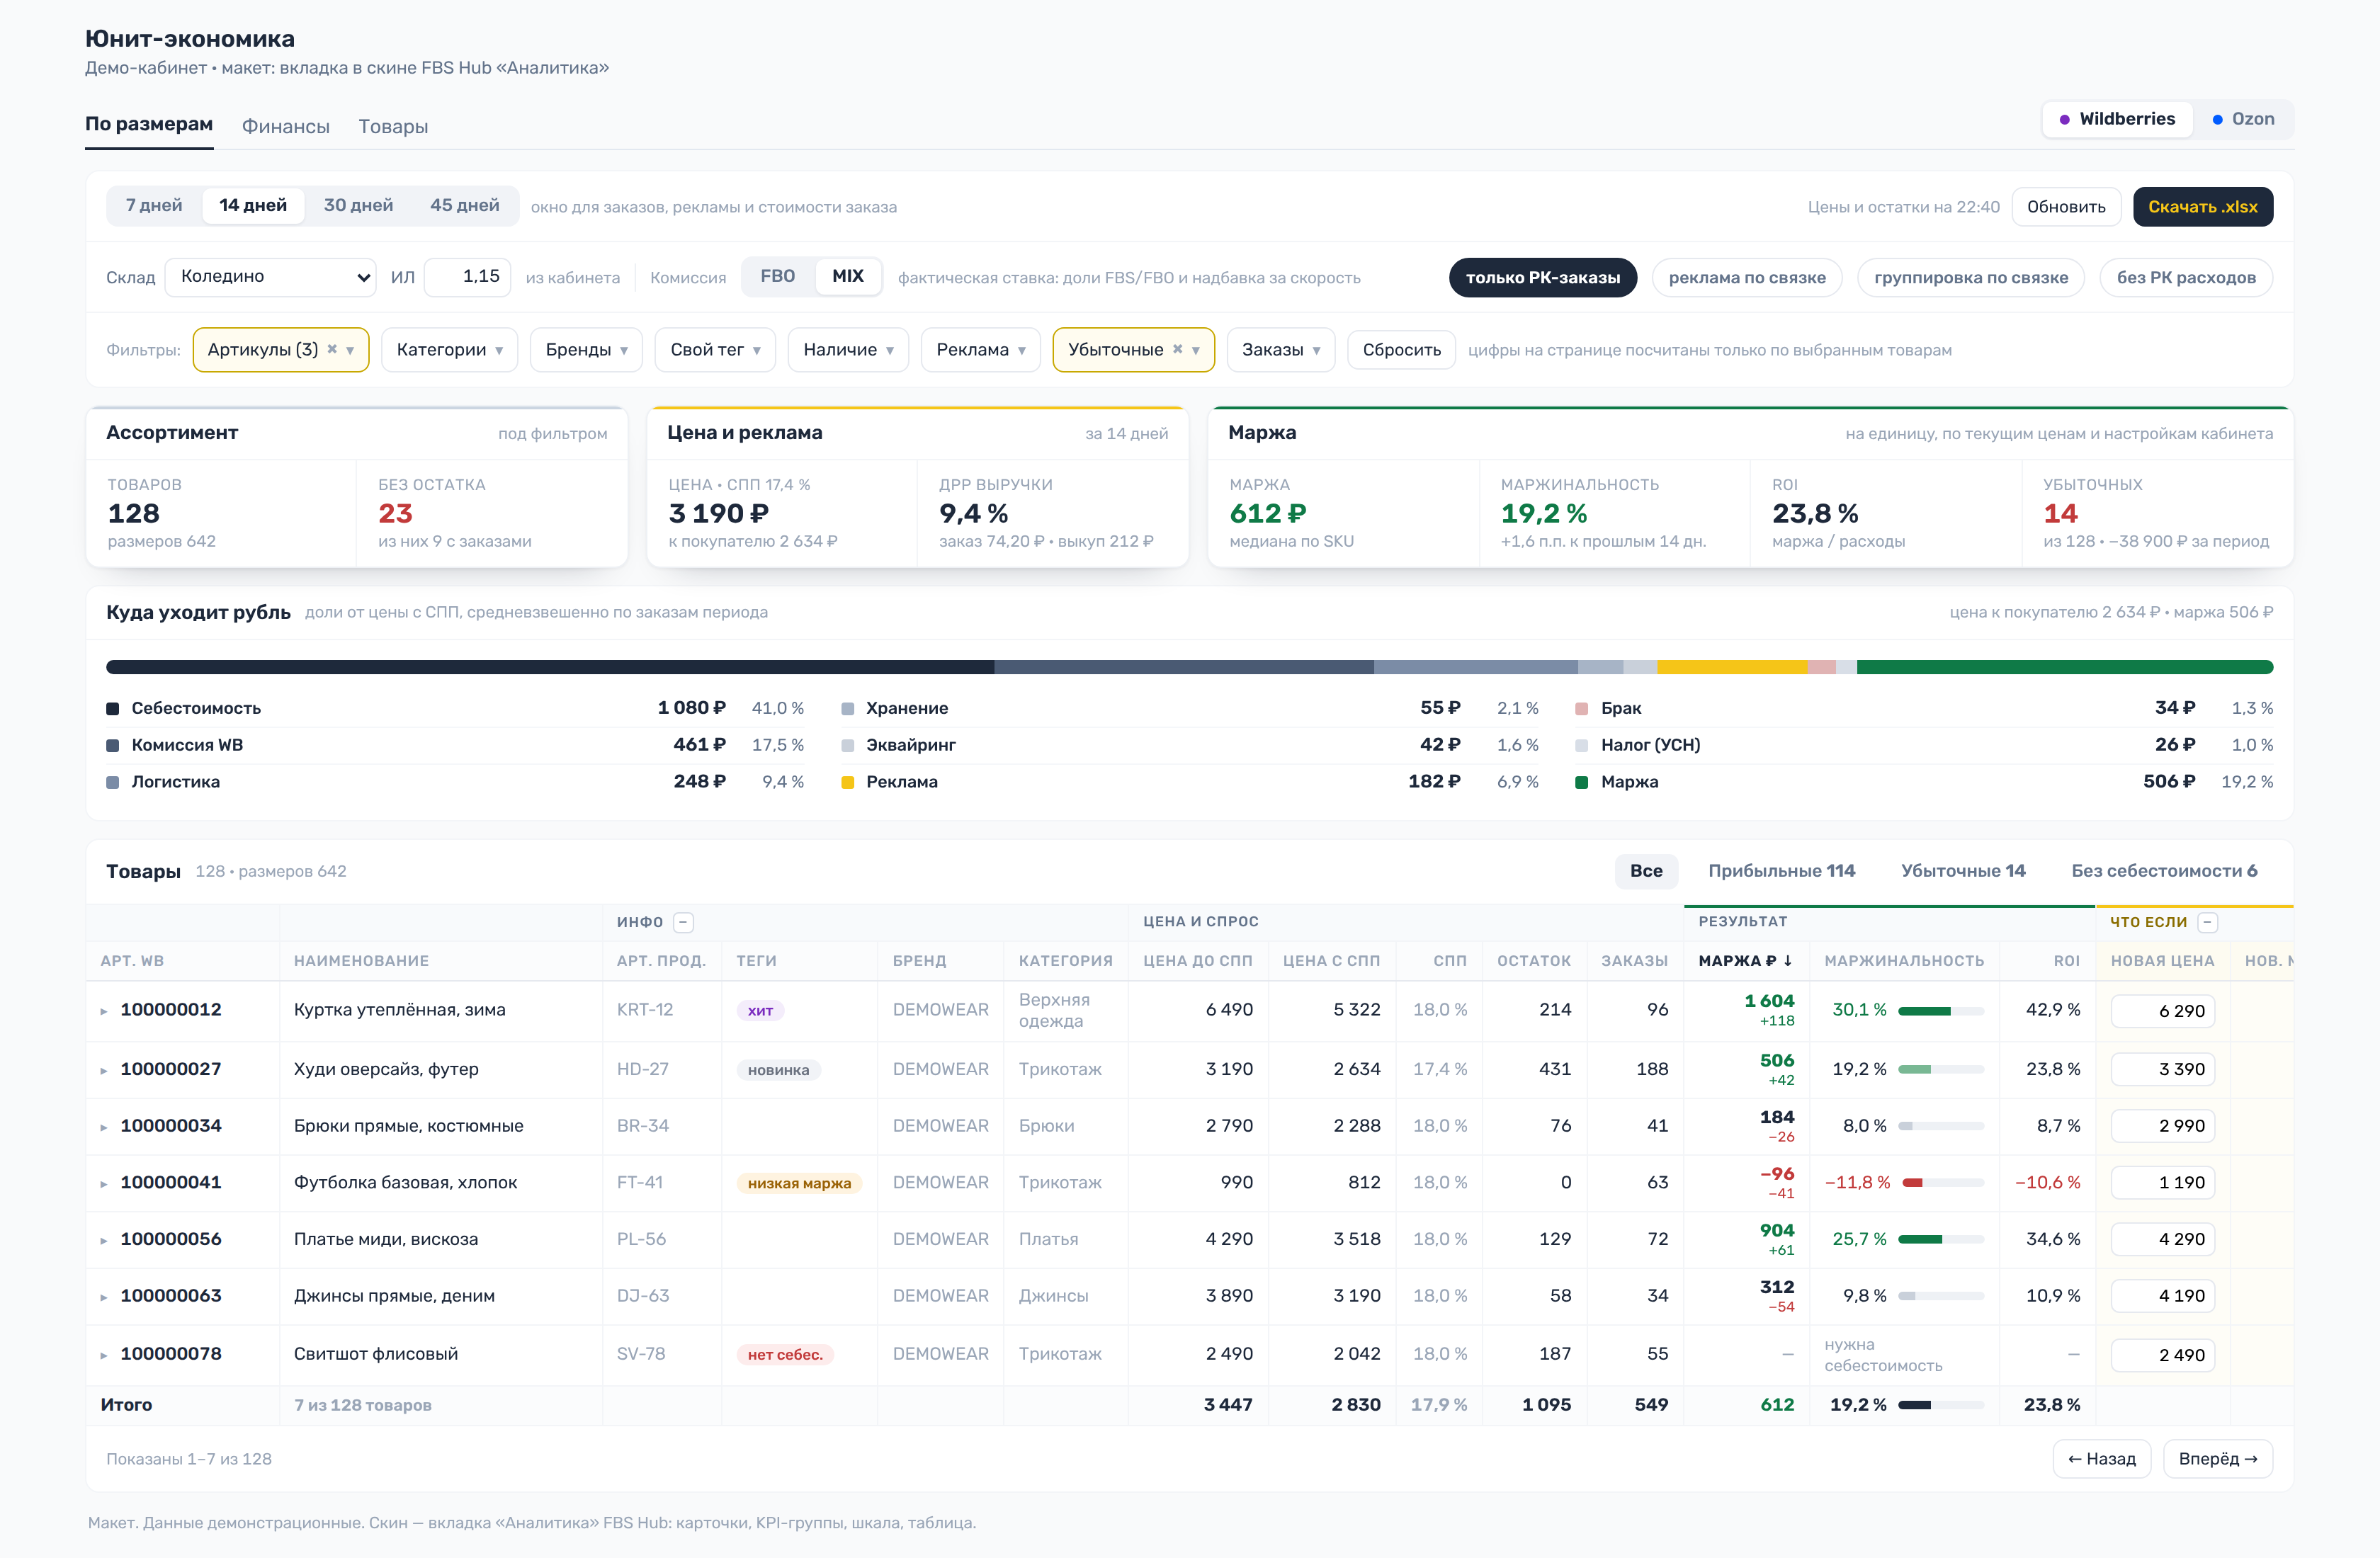Remove the Артикулы (3) filter with ×
Screen dimensions: 2380x1558
coord(332,350)
